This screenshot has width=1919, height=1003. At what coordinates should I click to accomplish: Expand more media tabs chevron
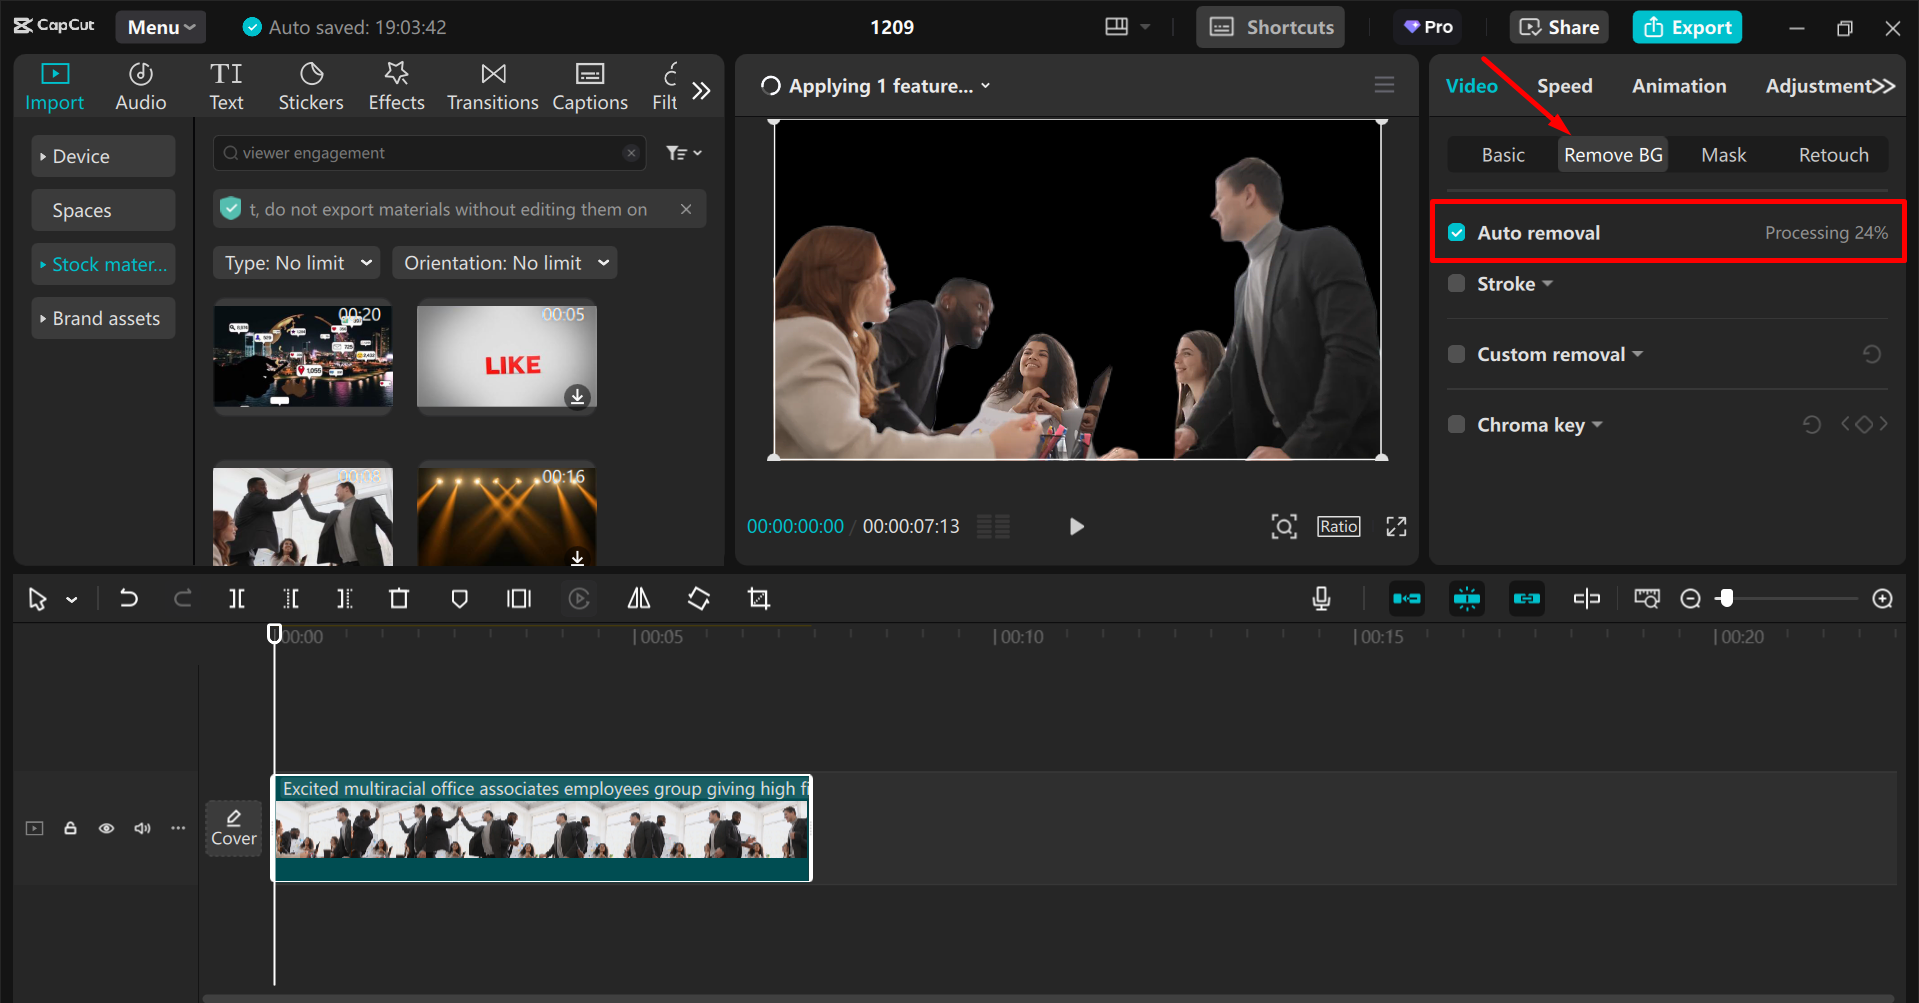[x=702, y=90]
